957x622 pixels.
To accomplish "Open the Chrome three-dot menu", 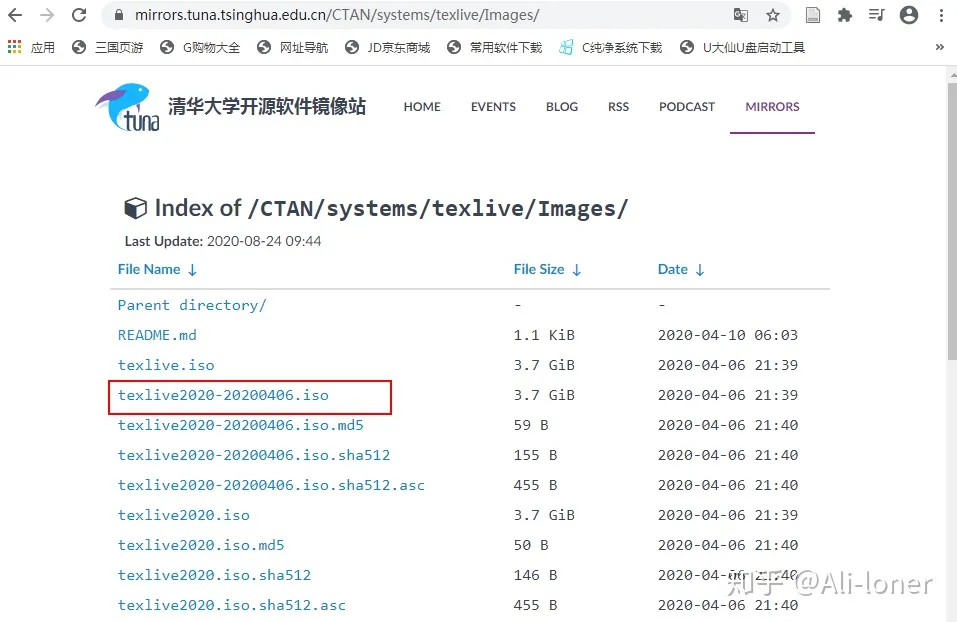I will [941, 15].
